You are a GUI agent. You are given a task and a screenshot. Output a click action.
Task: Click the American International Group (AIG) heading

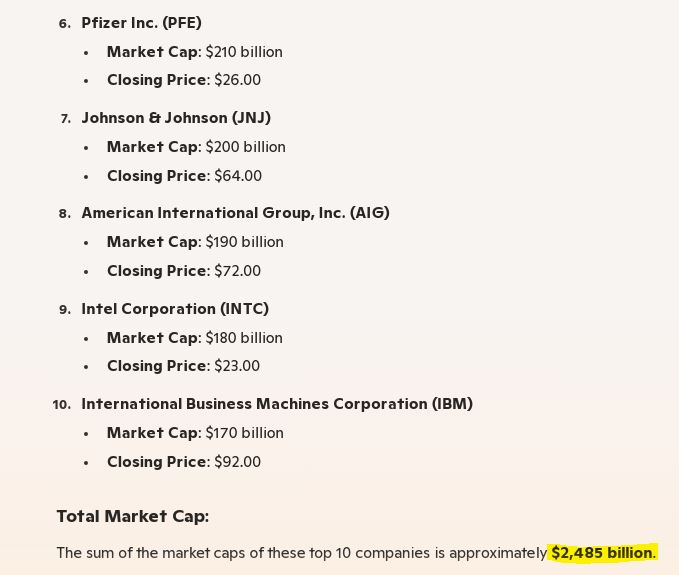point(235,213)
